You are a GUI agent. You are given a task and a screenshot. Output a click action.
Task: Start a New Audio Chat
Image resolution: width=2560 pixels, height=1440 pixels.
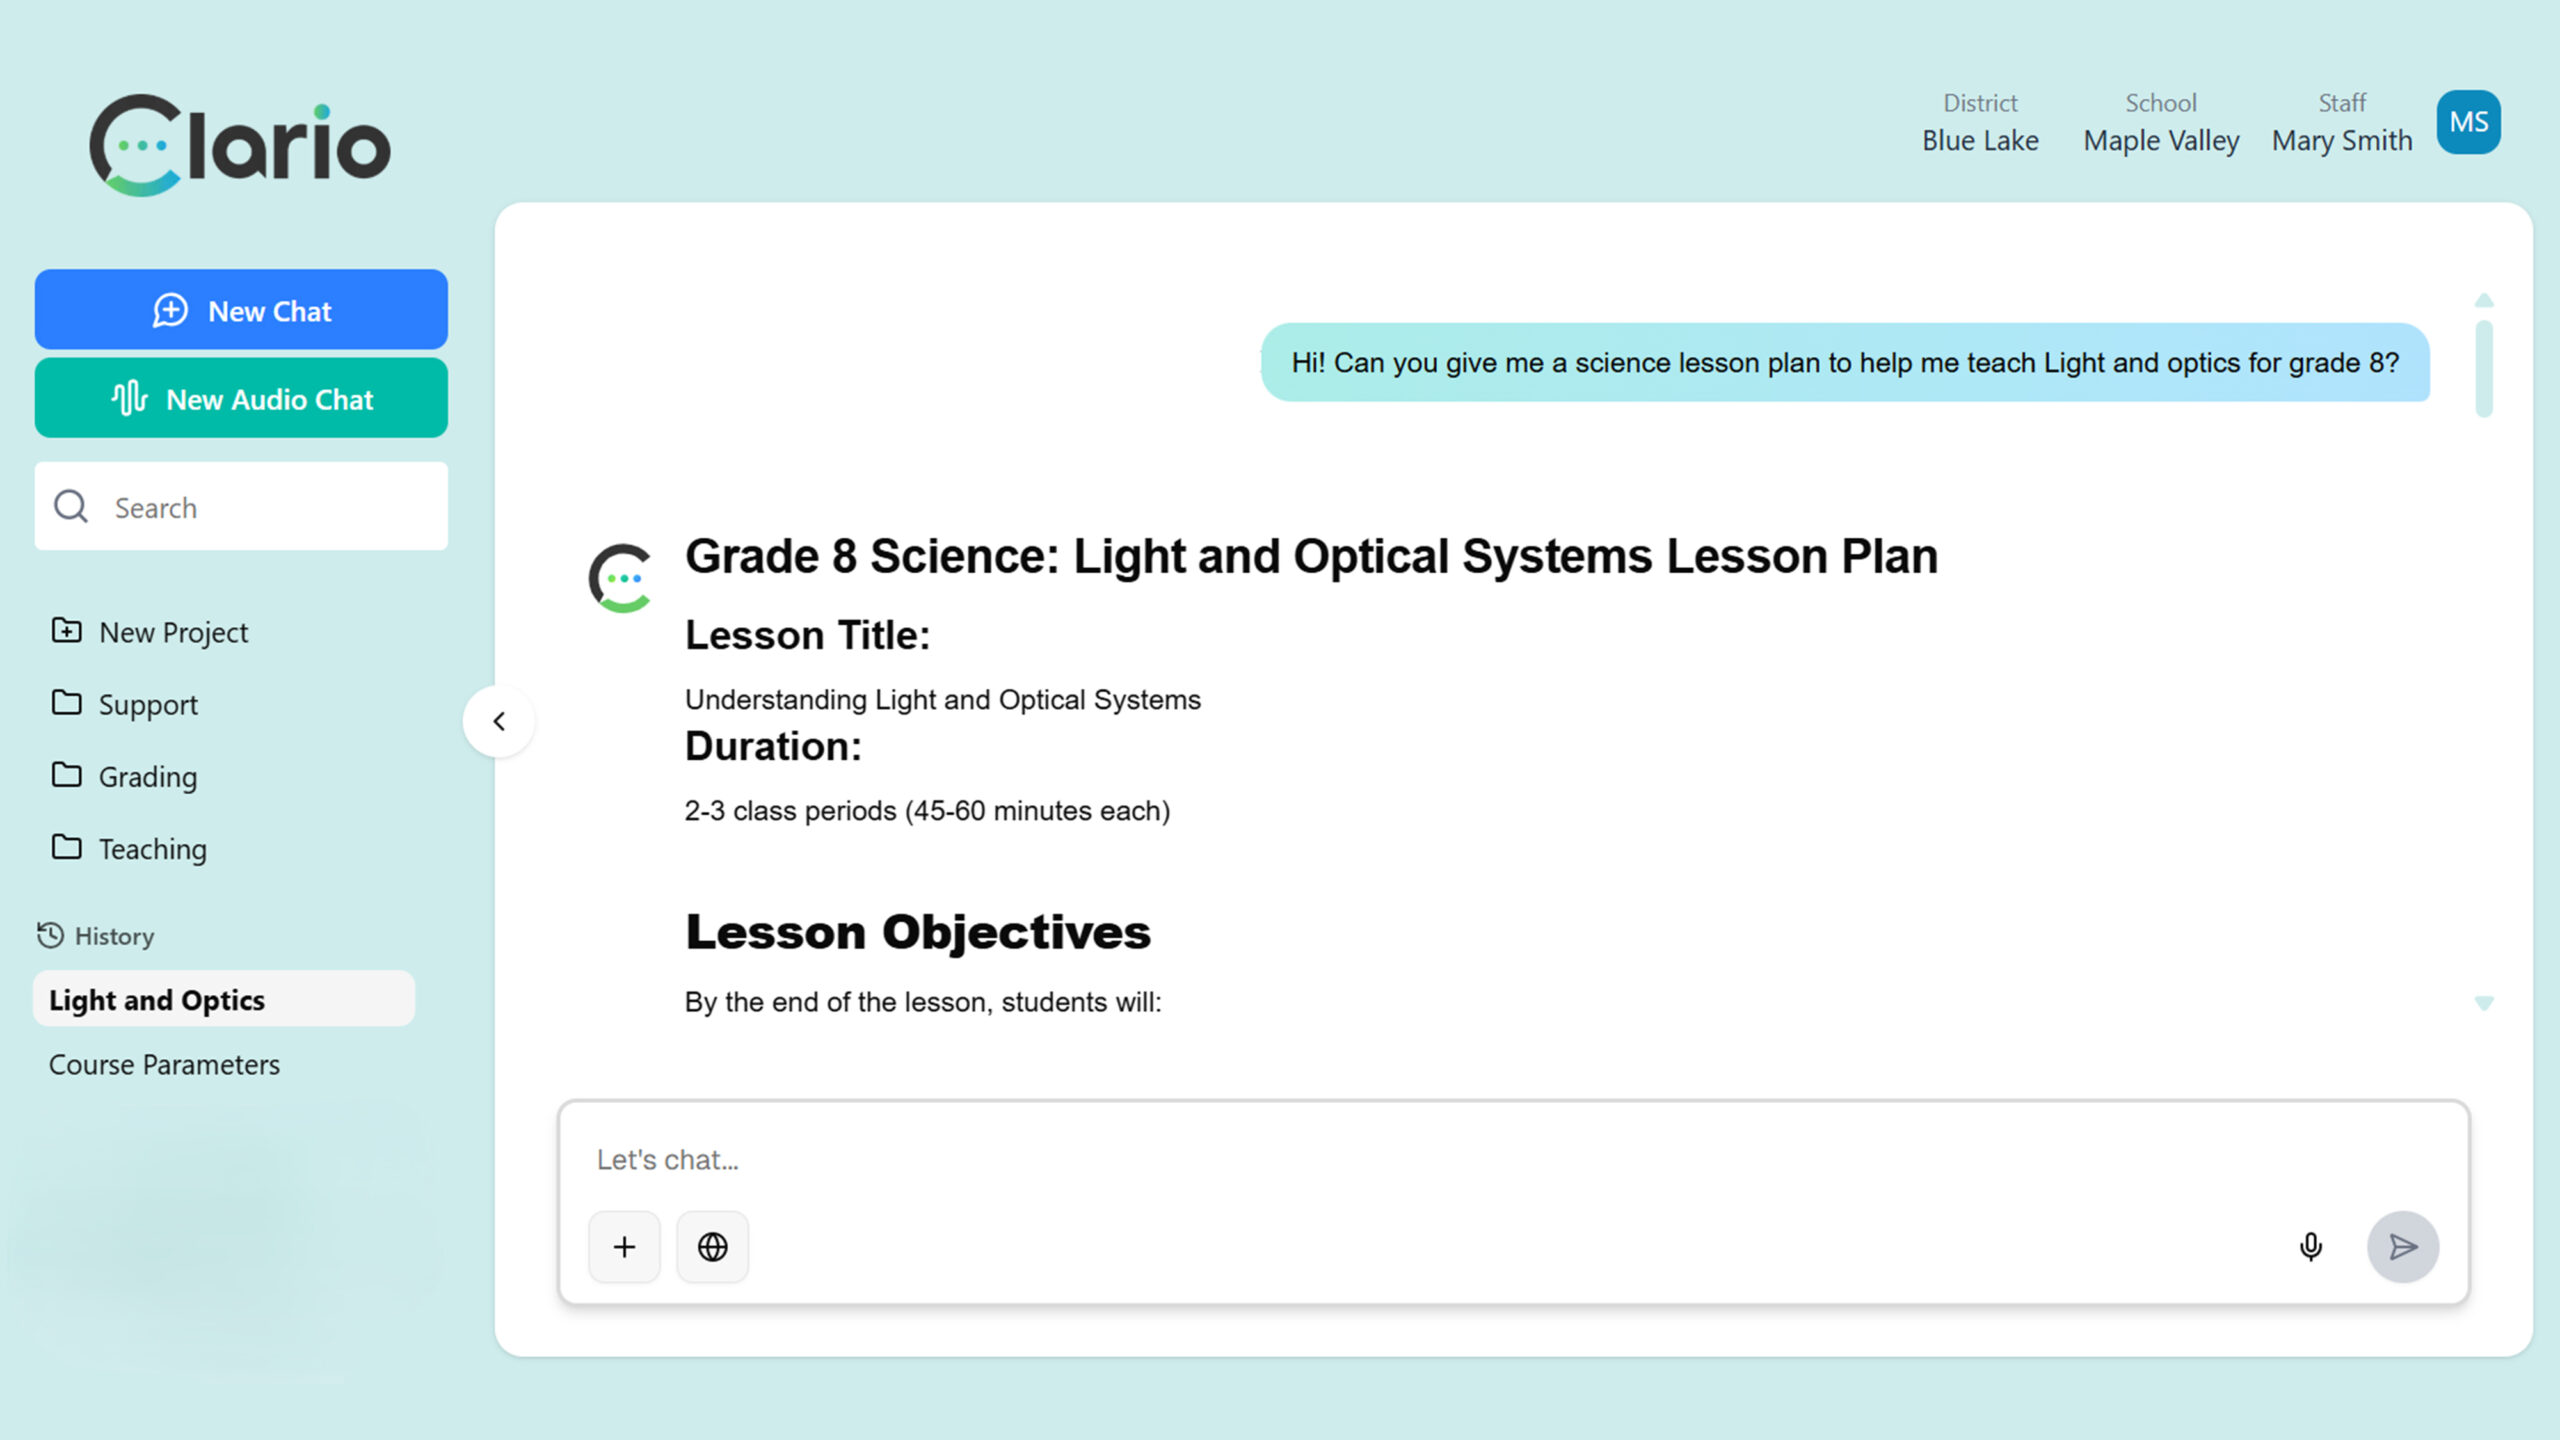(x=241, y=398)
